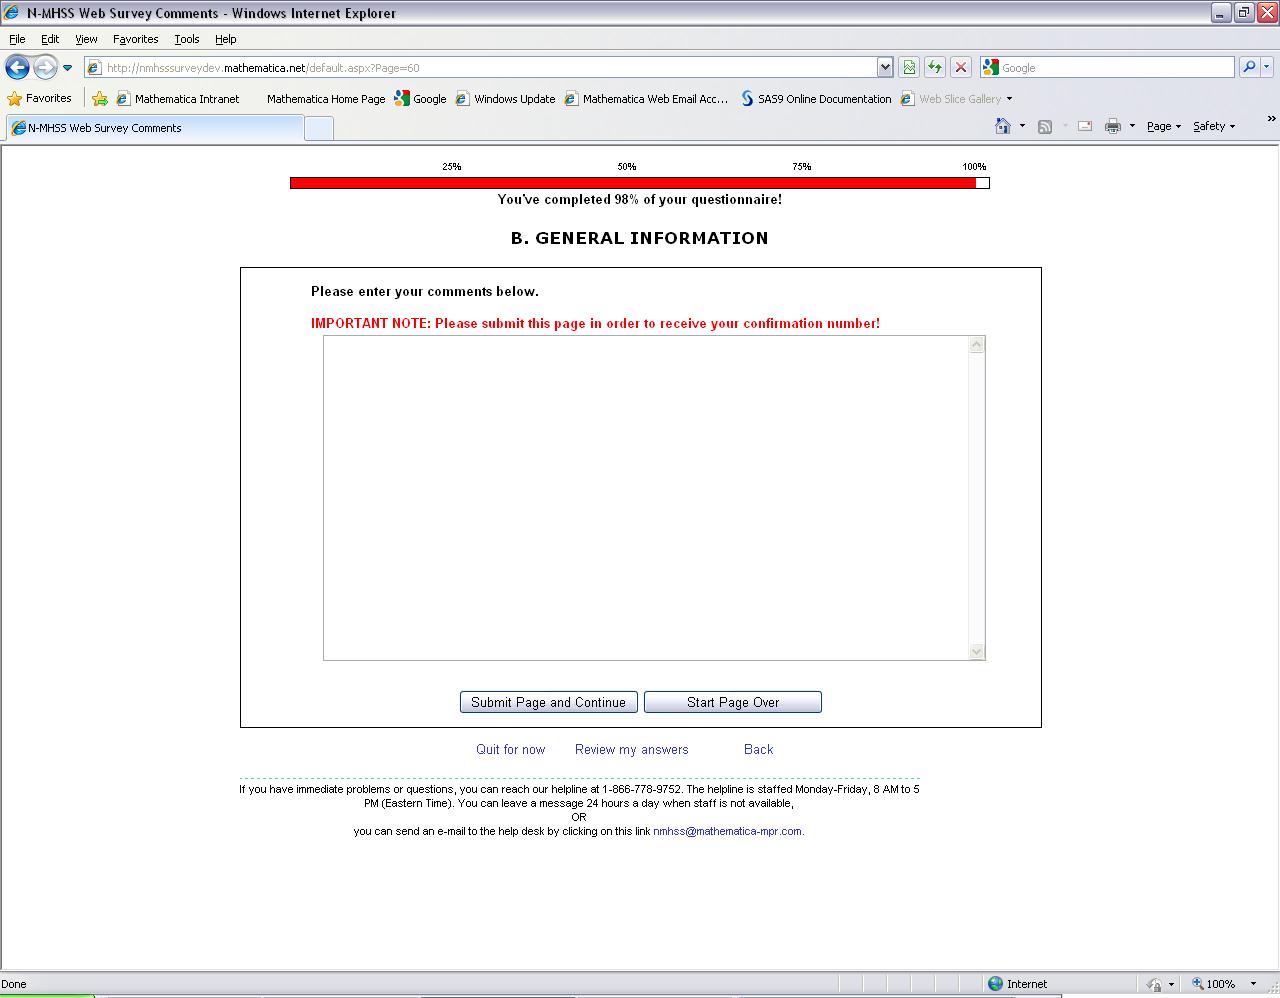Open the Mathematica Web Email Access favorite
This screenshot has width=1280, height=998.
coord(647,99)
